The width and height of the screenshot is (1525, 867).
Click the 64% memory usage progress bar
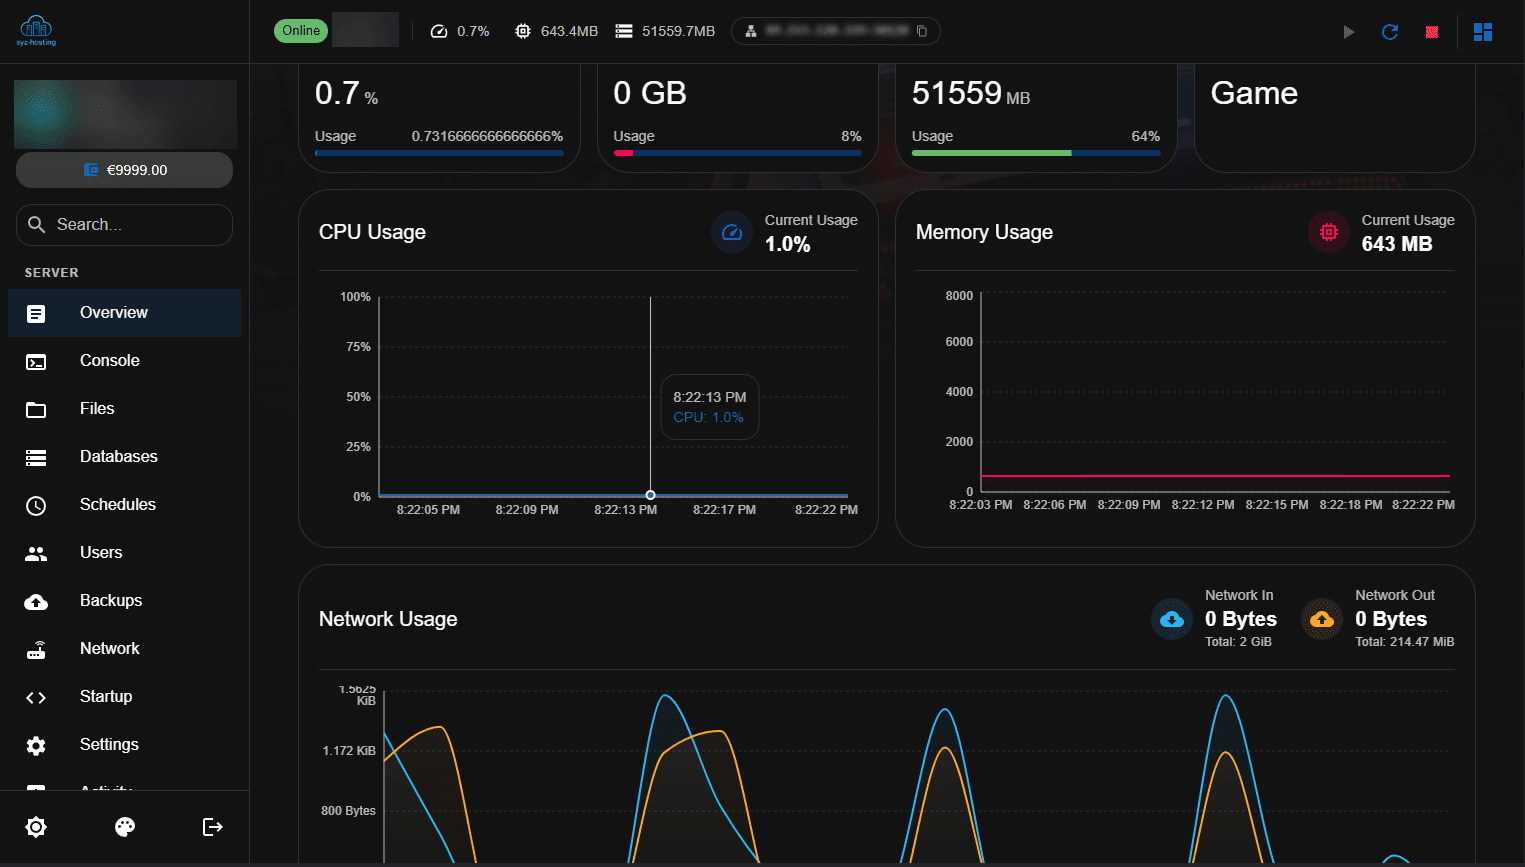tap(1036, 153)
